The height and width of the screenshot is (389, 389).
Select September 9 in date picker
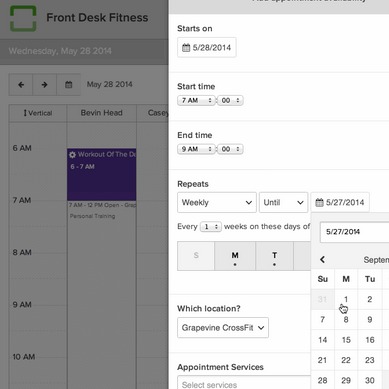[370, 320]
